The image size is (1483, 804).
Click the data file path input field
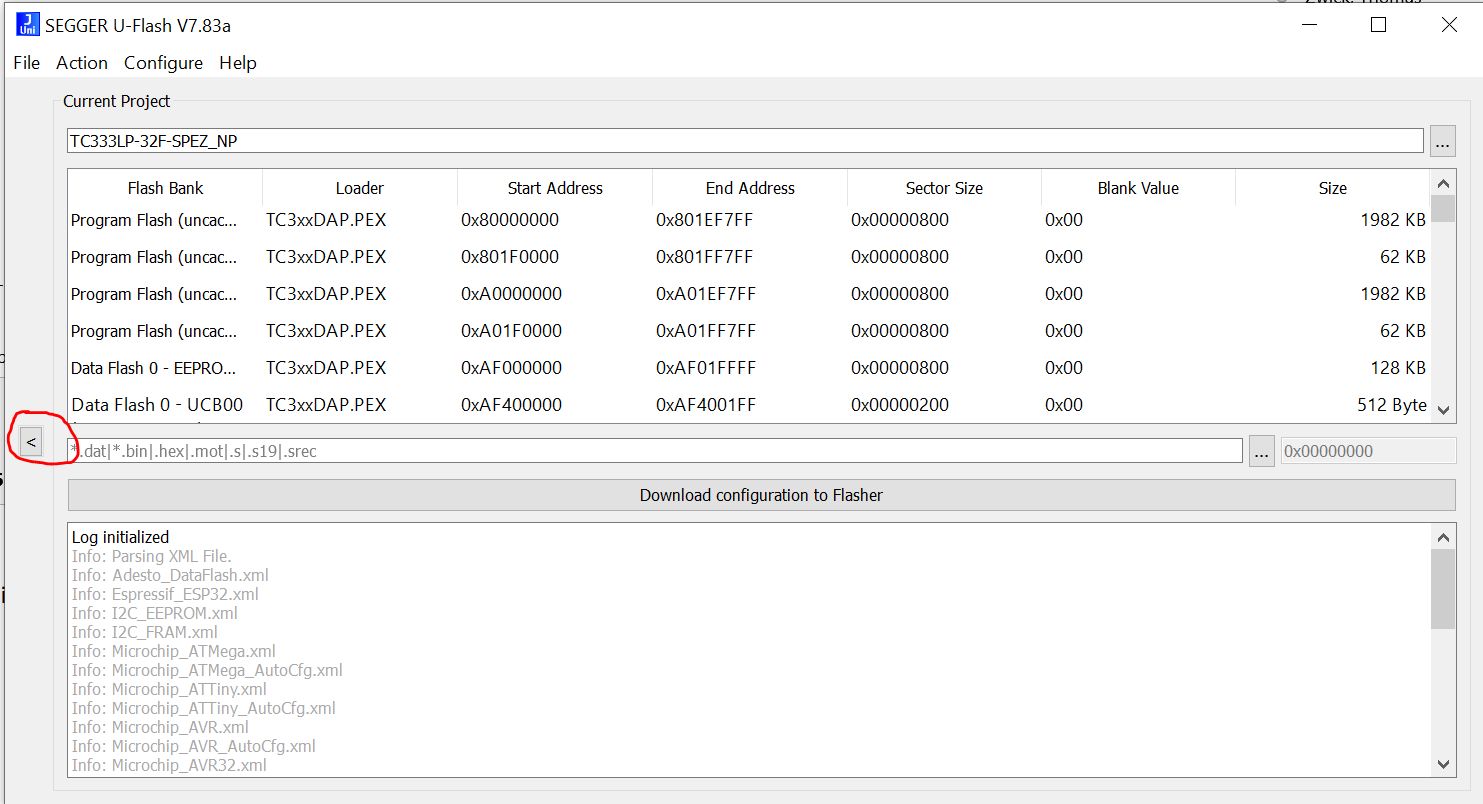point(655,451)
